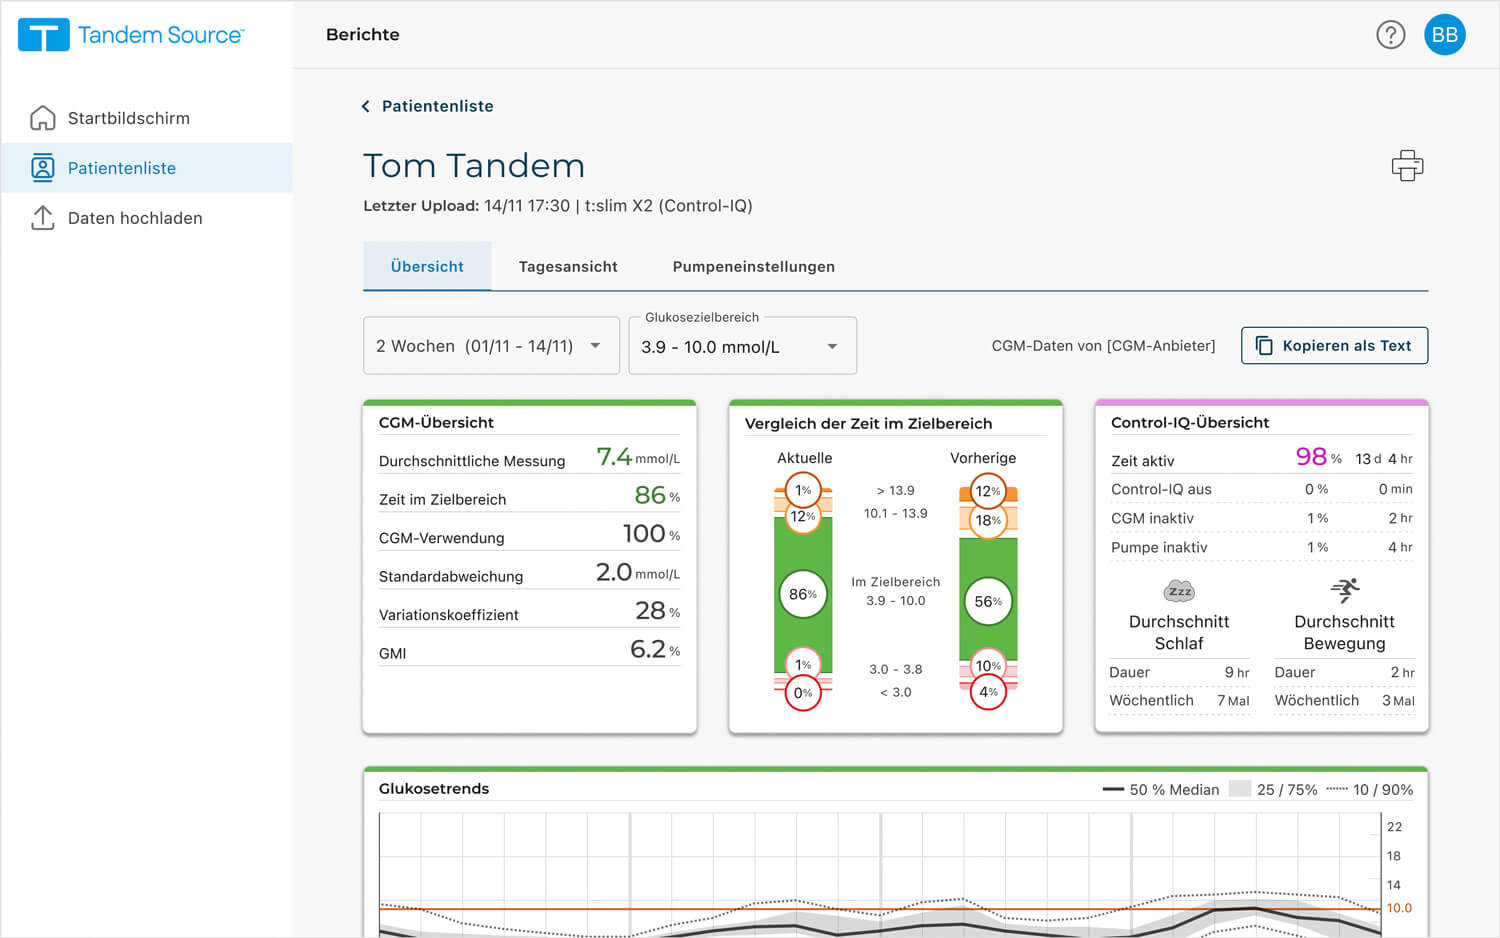Open the 2 Wochen date range dropdown
The width and height of the screenshot is (1500, 938).
click(x=491, y=346)
